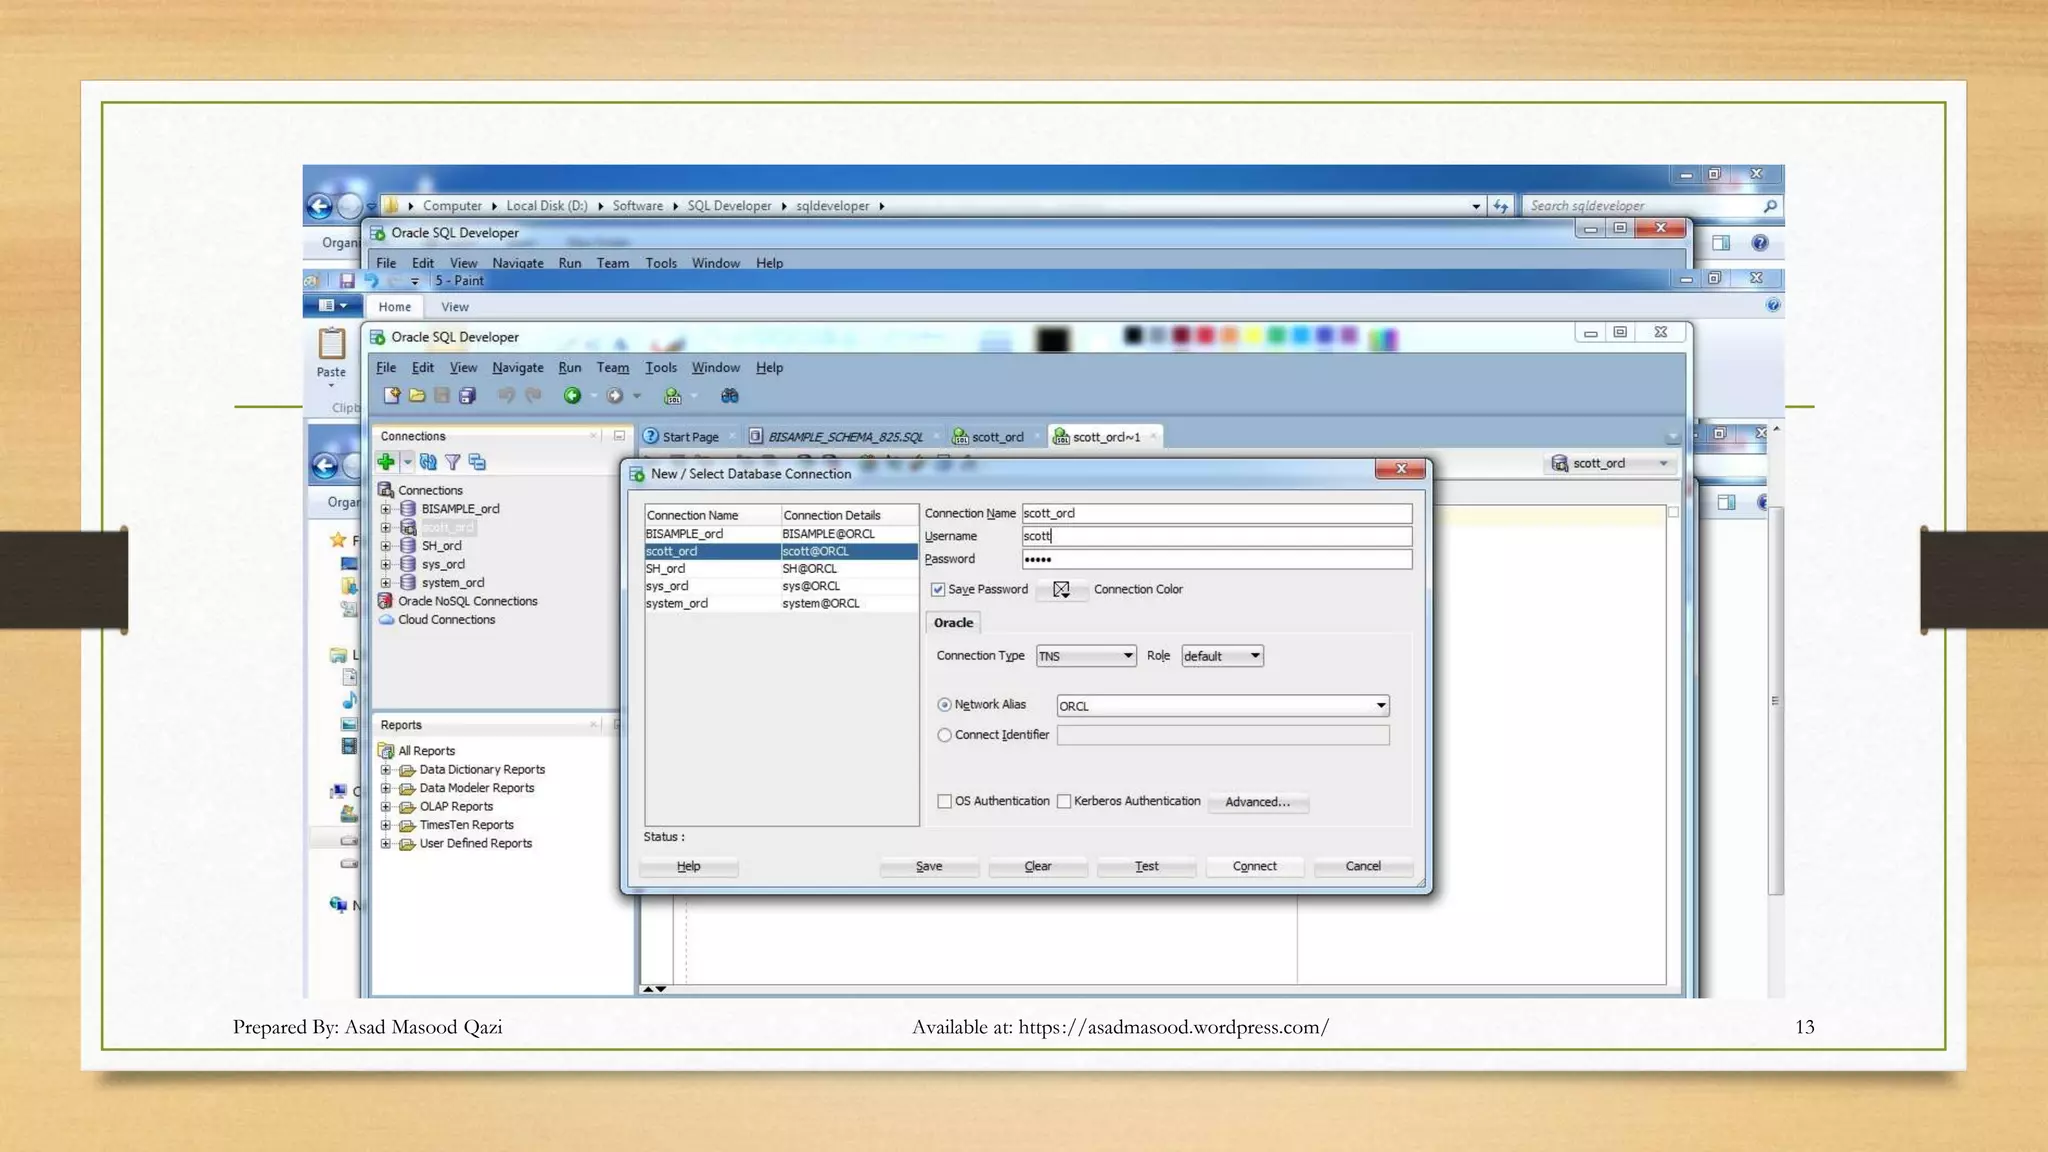Click the Refresh connections icon
Viewport: 2048px width, 1152px height.
click(428, 461)
